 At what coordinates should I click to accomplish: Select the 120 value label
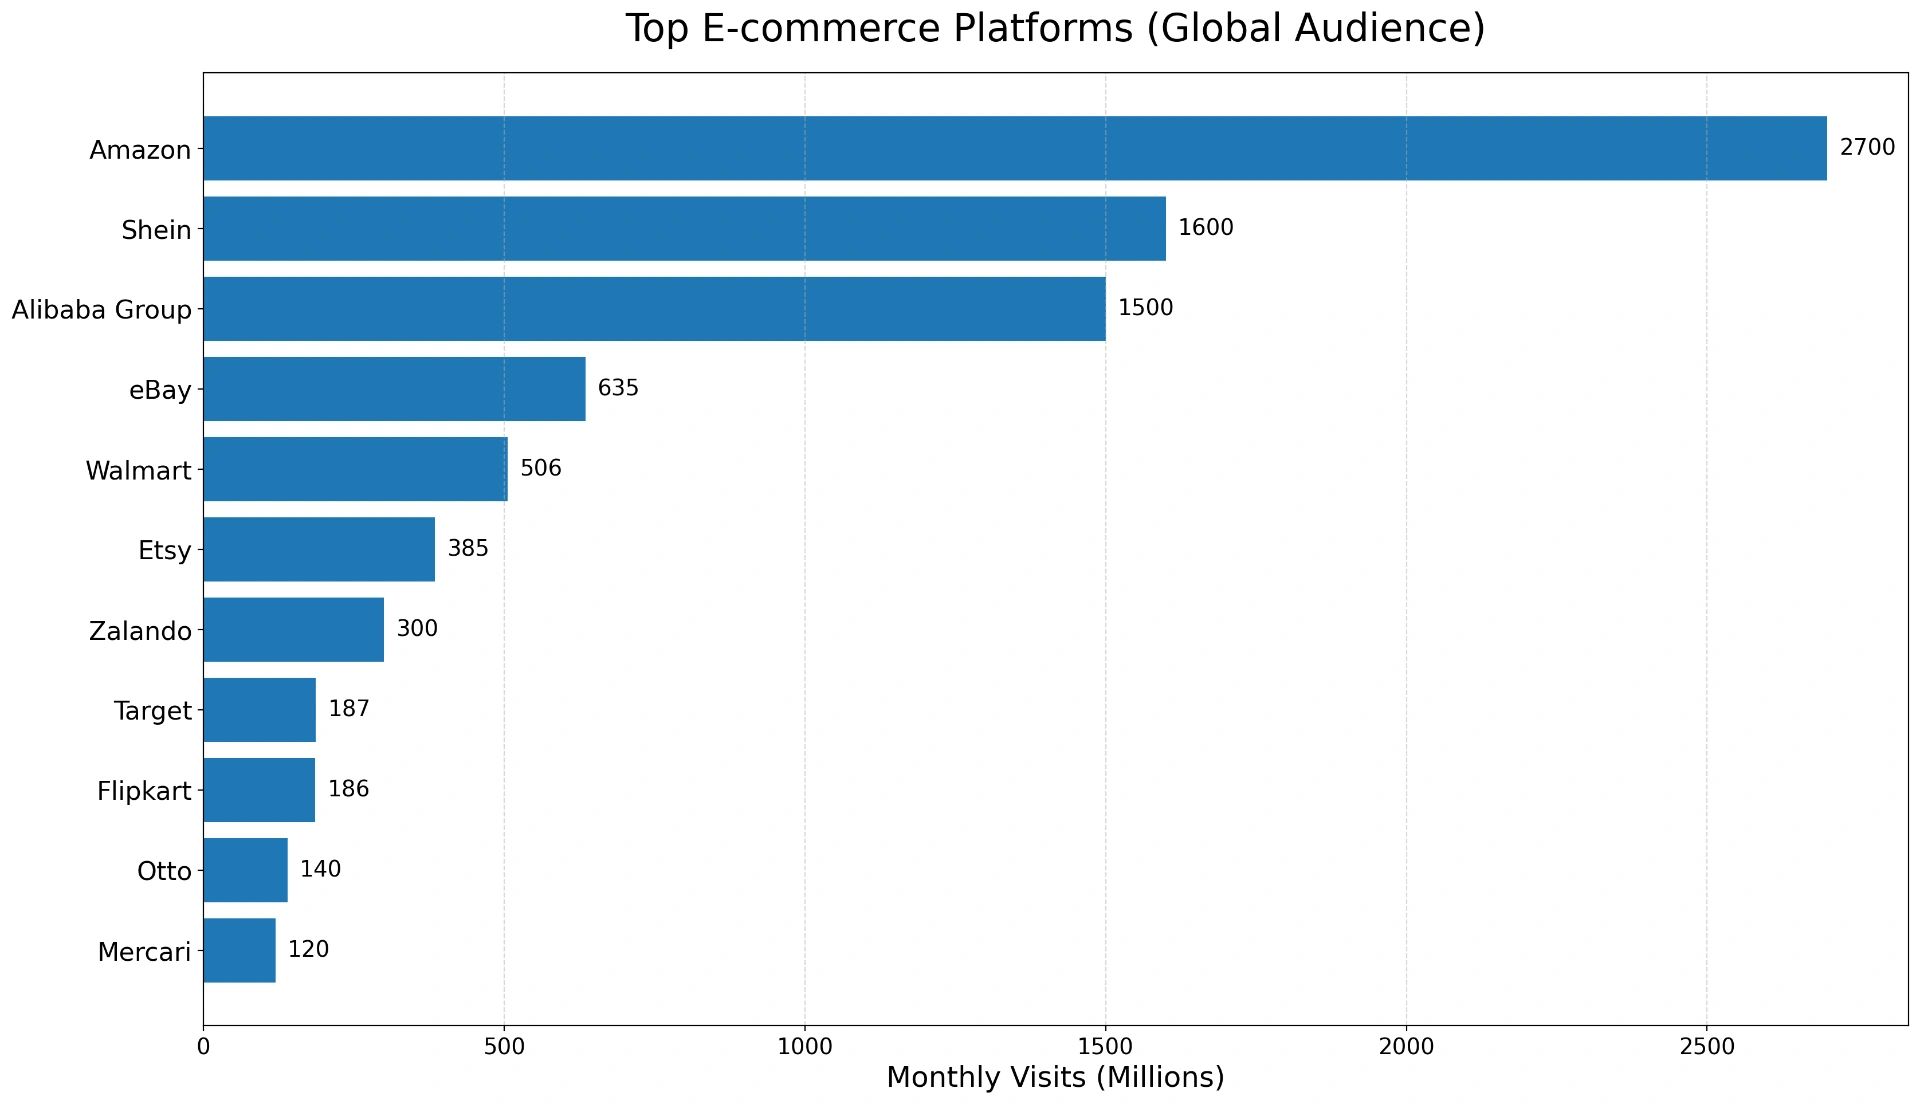pos(309,949)
